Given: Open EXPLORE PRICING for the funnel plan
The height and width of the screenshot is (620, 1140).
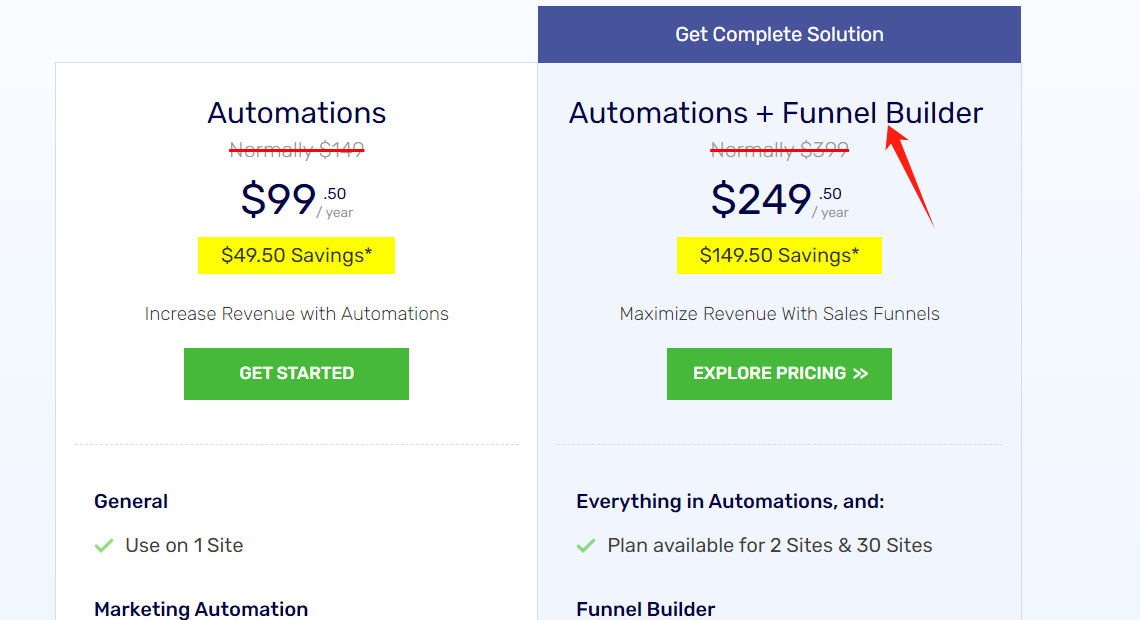Looking at the screenshot, I should click(x=779, y=374).
